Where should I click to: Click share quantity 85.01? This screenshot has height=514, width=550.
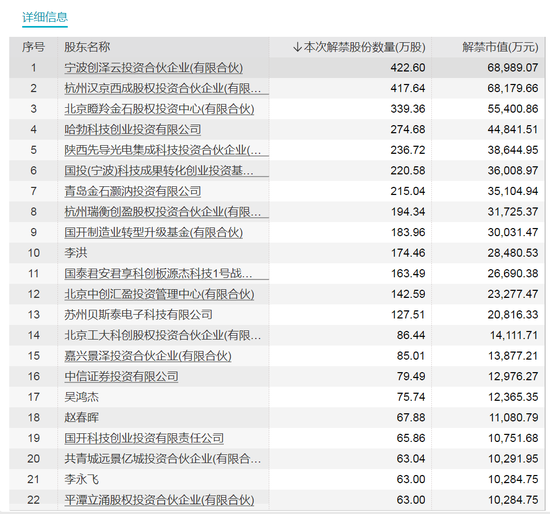411,356
